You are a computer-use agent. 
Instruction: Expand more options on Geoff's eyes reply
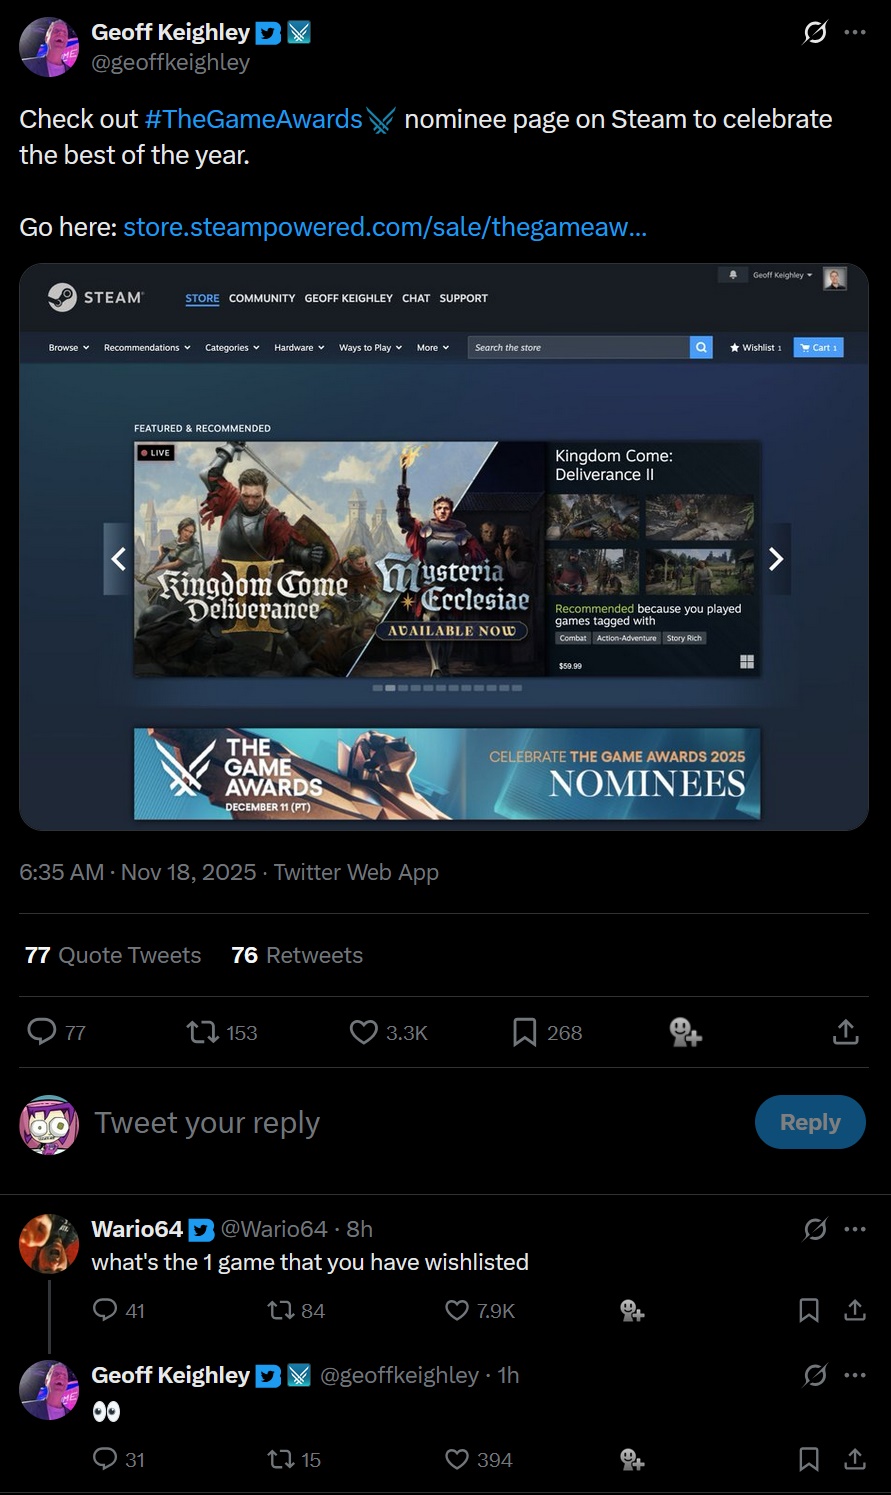[855, 1375]
